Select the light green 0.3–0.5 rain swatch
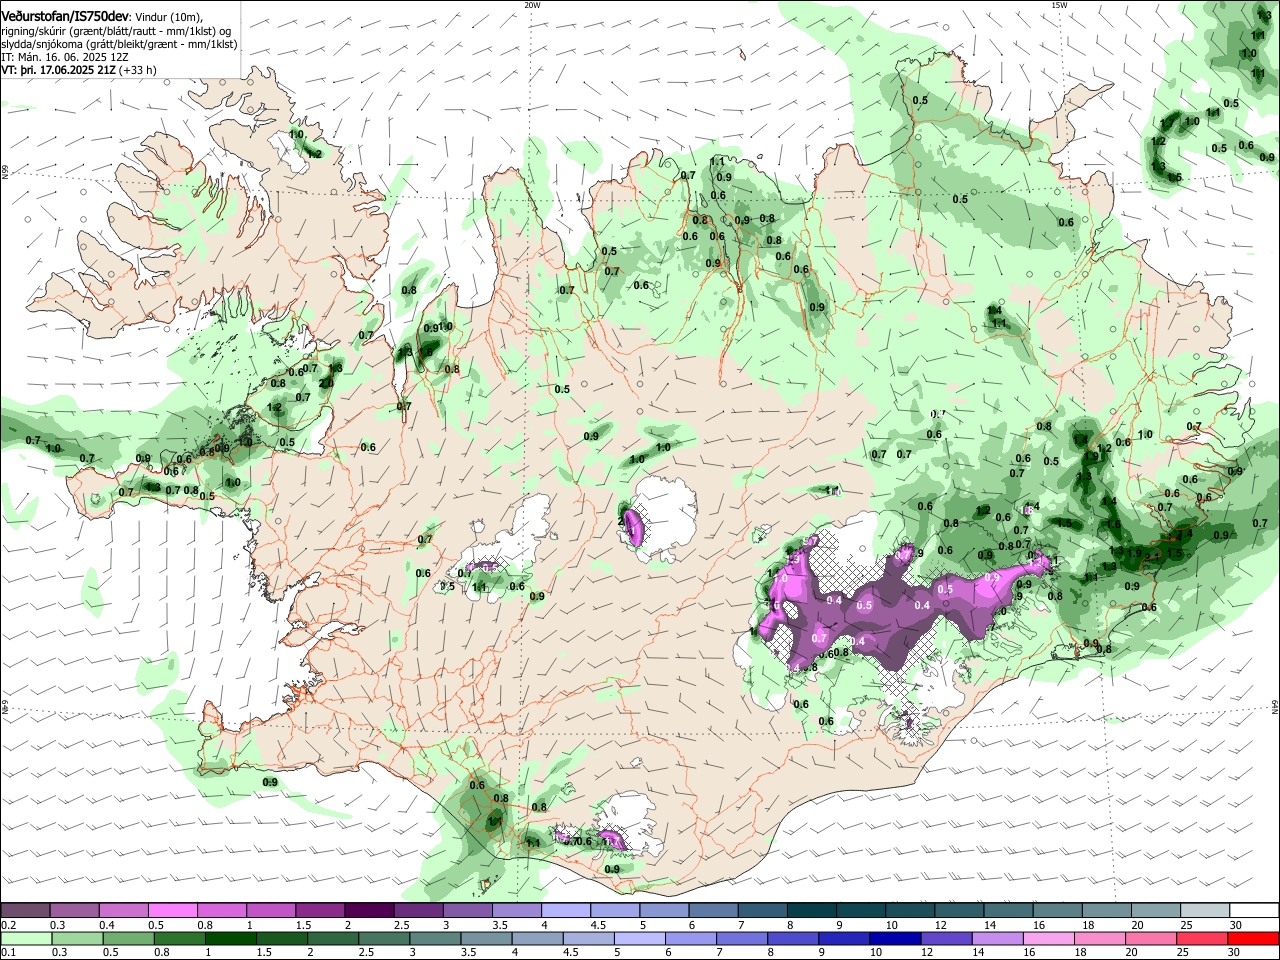The height and width of the screenshot is (960, 1280). (x=76, y=938)
